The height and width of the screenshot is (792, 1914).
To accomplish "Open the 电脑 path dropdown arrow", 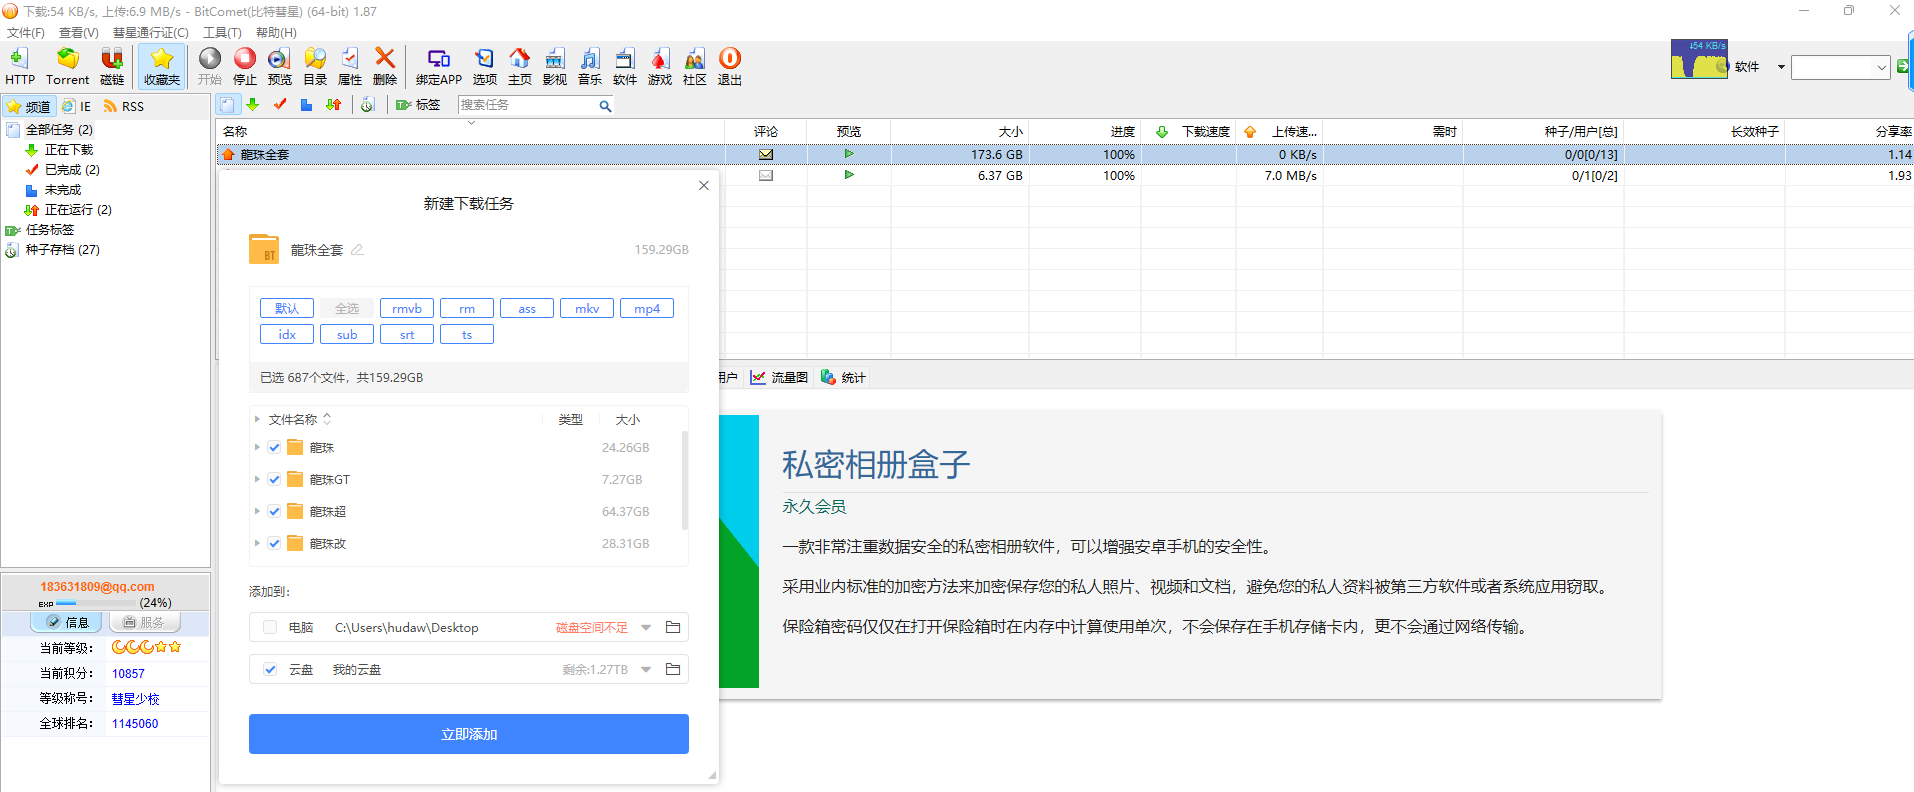I will pos(646,627).
